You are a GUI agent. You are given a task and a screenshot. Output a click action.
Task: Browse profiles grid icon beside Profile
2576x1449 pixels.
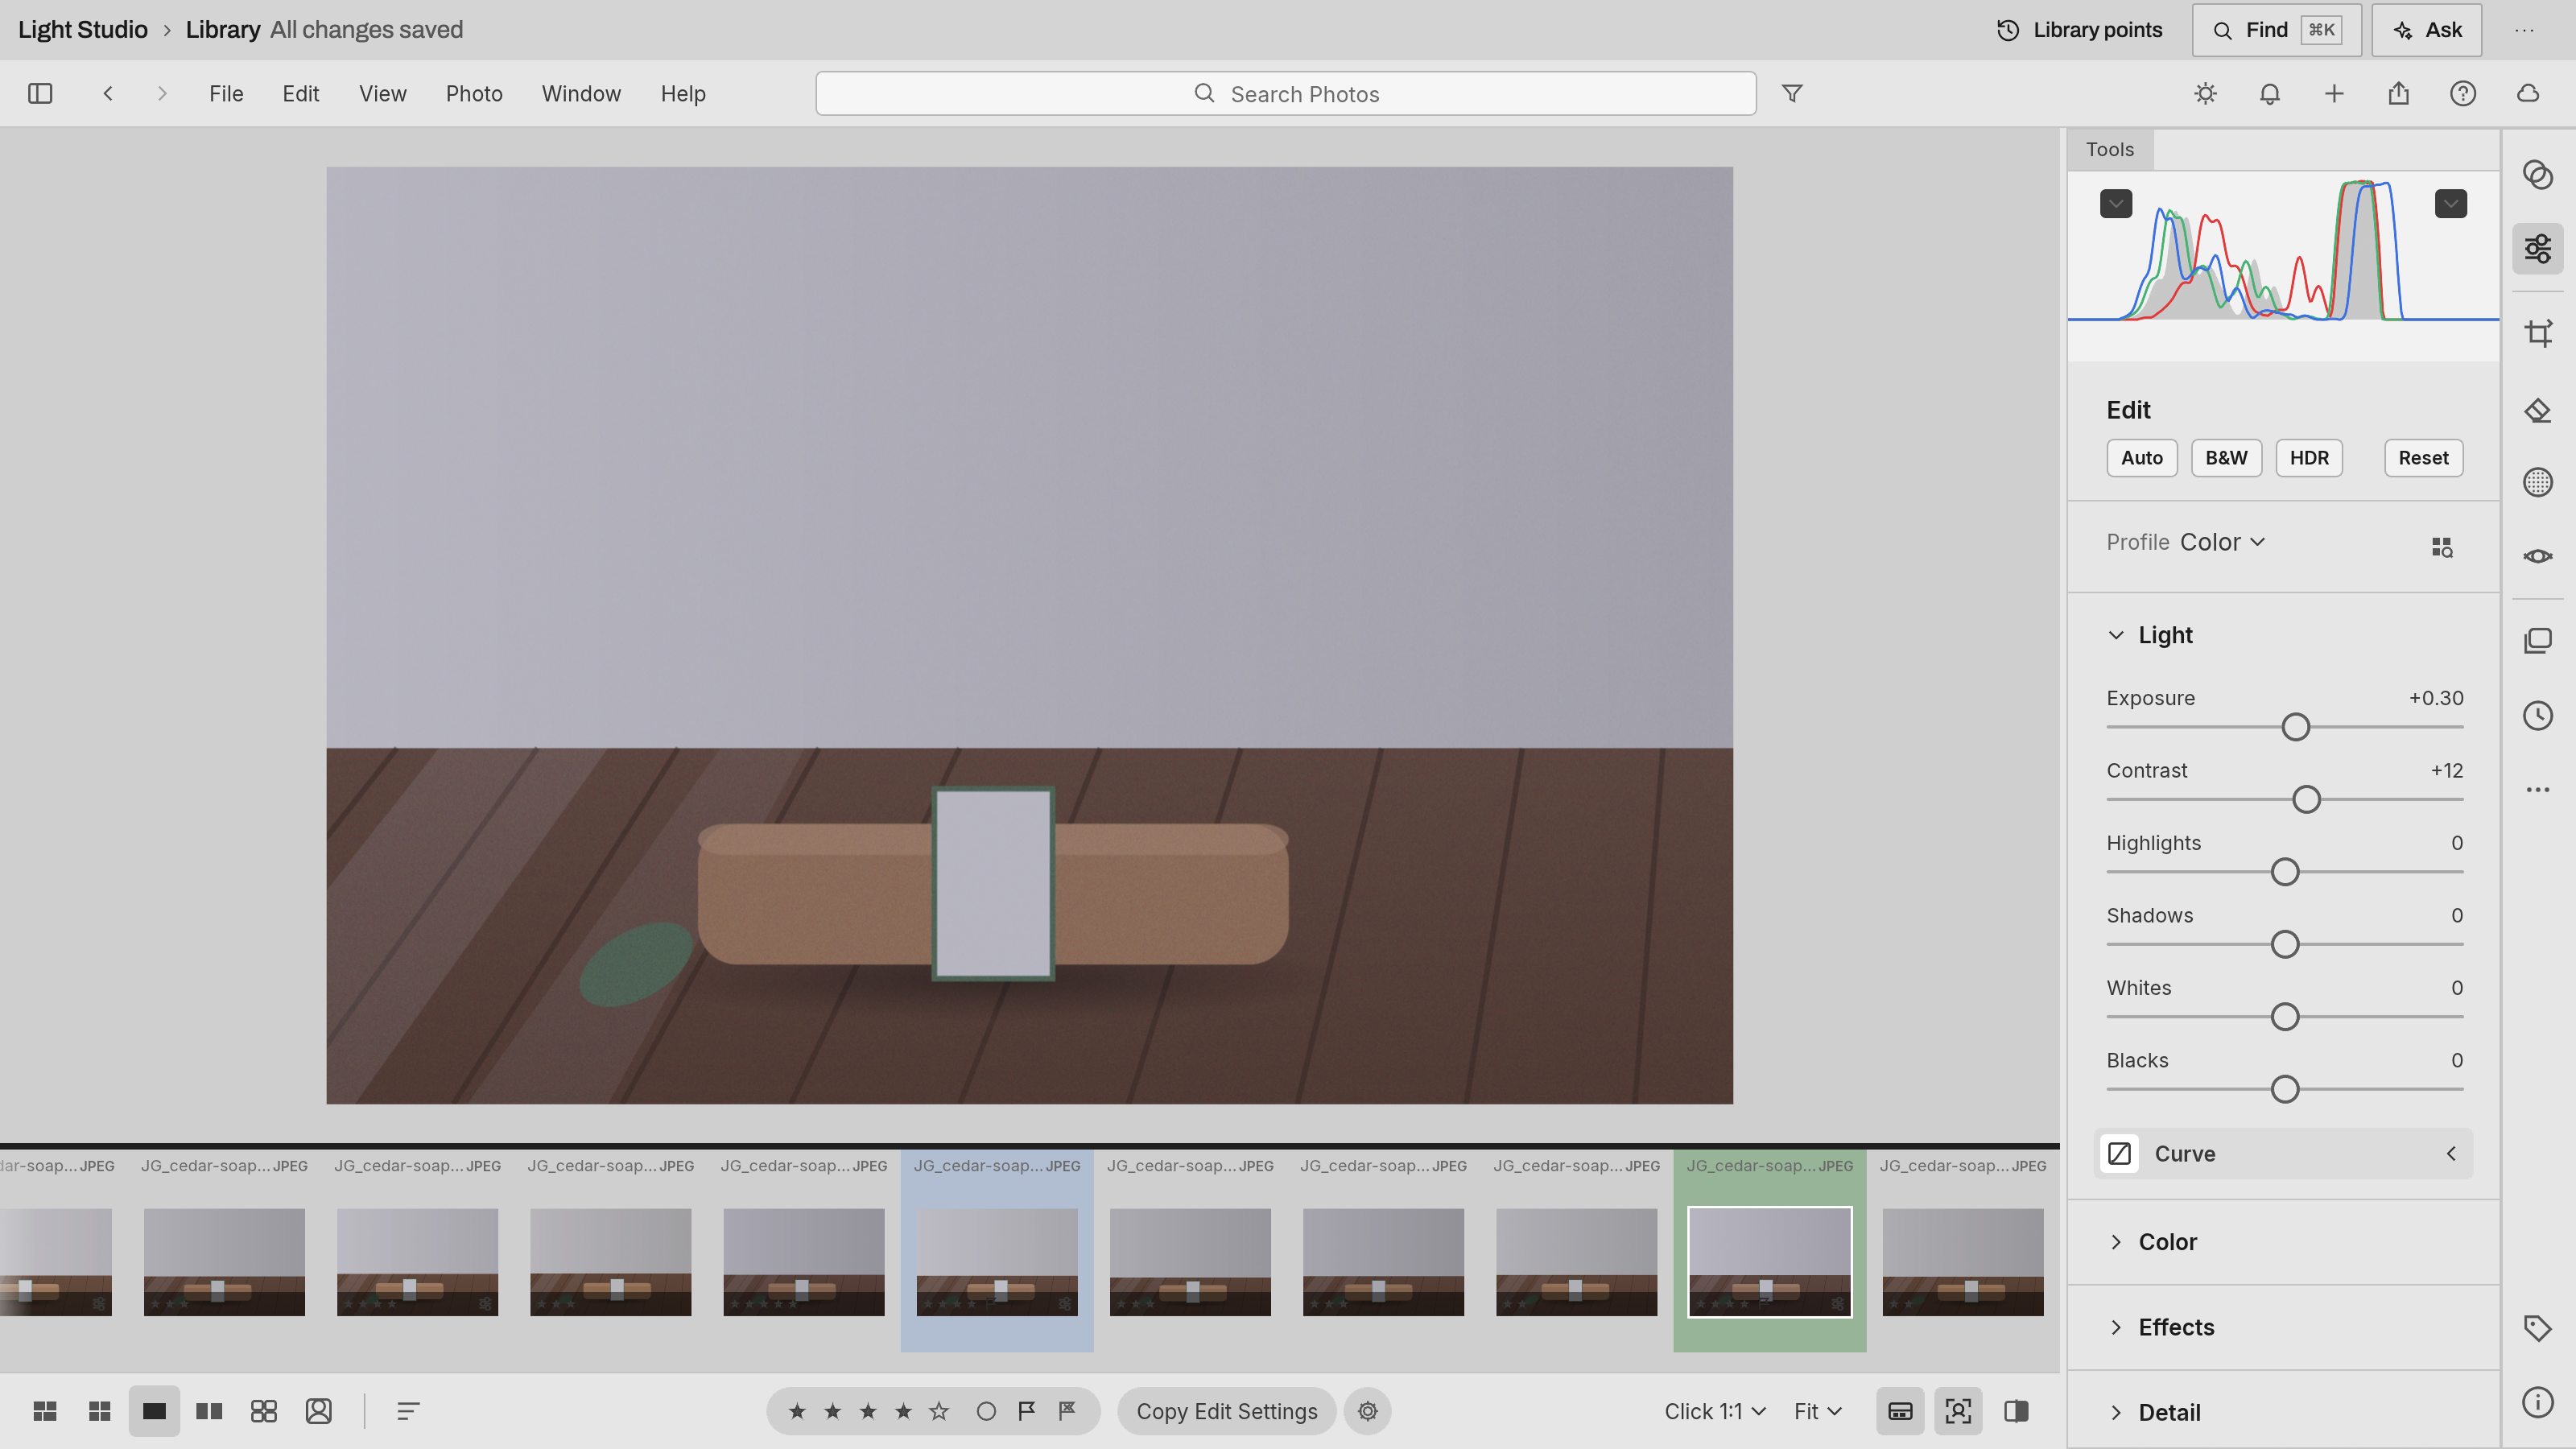point(2442,547)
